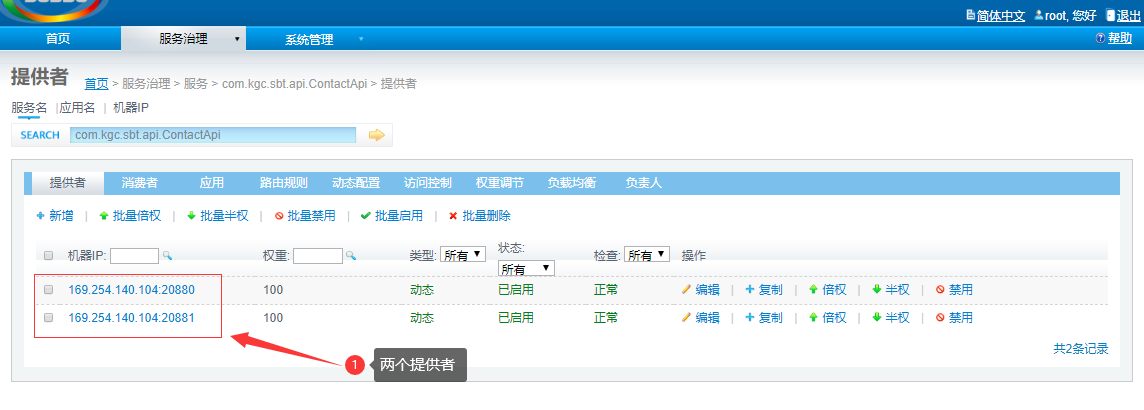Open provider link 169.254.140.104:20880

click(131, 290)
